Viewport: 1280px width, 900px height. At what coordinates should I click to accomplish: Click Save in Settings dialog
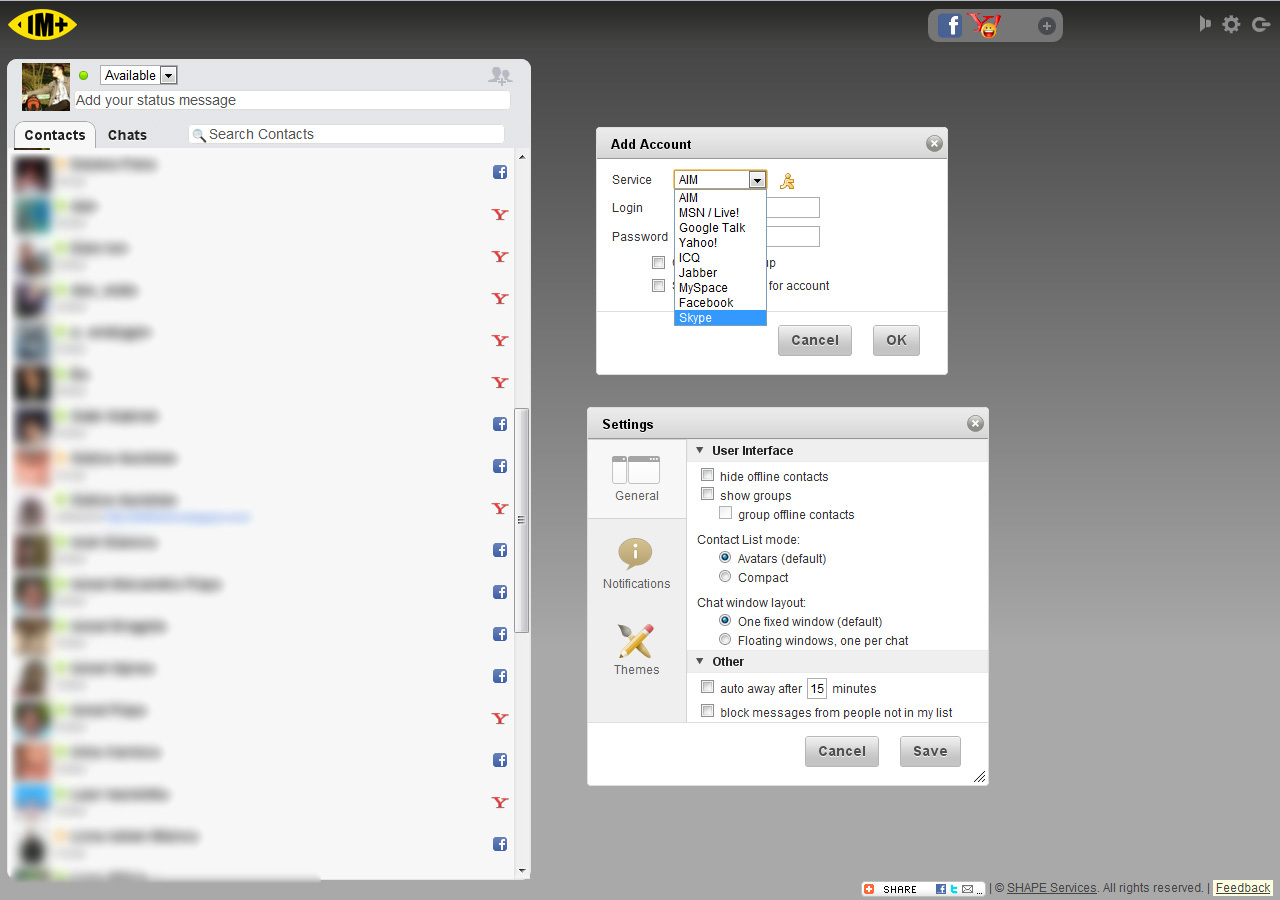[930, 751]
